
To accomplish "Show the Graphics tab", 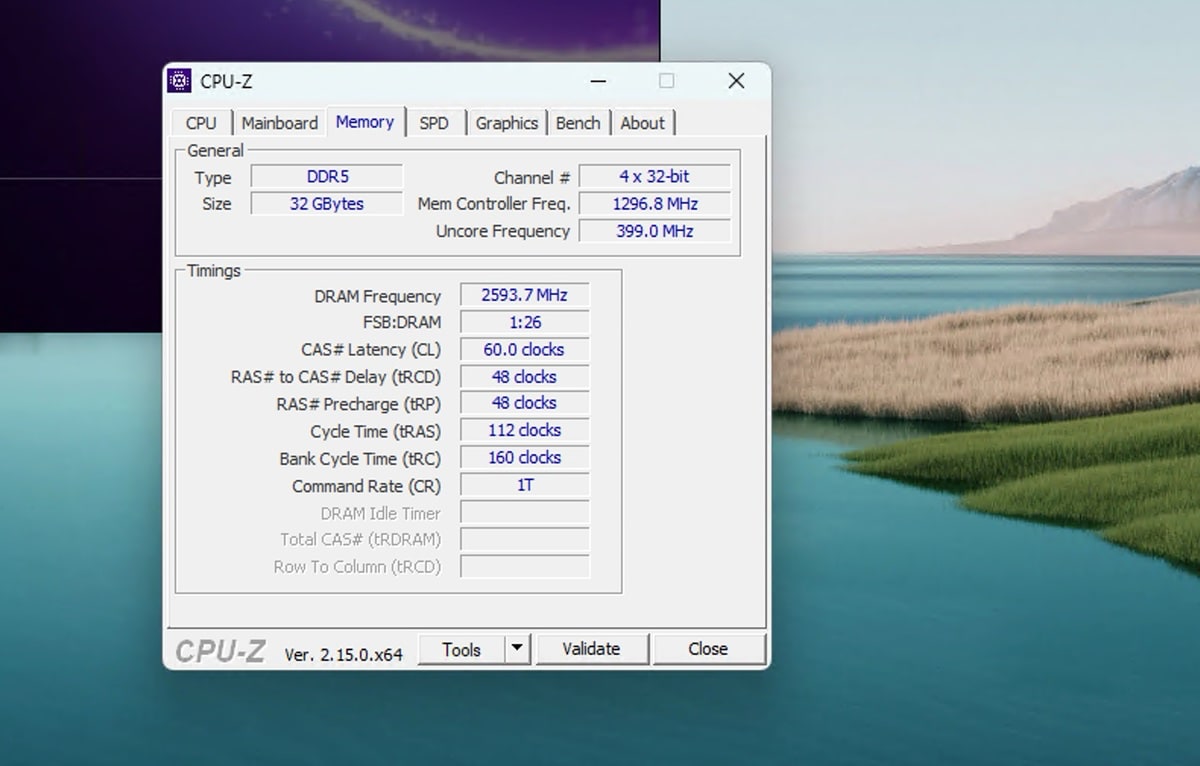I will [506, 123].
